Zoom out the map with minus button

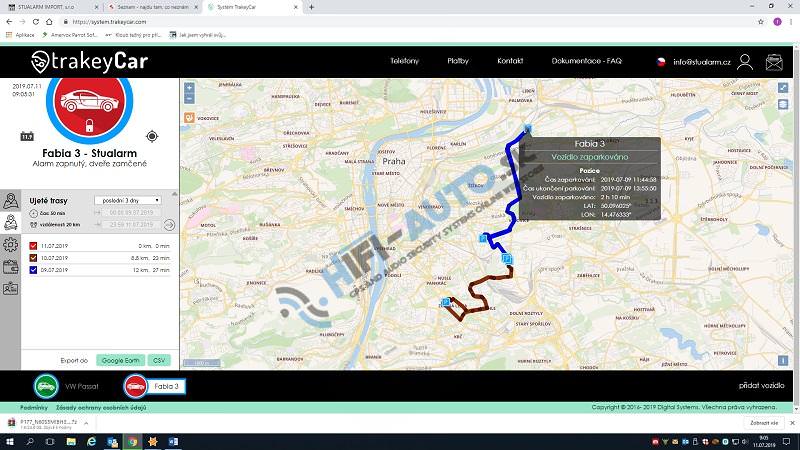point(189,98)
